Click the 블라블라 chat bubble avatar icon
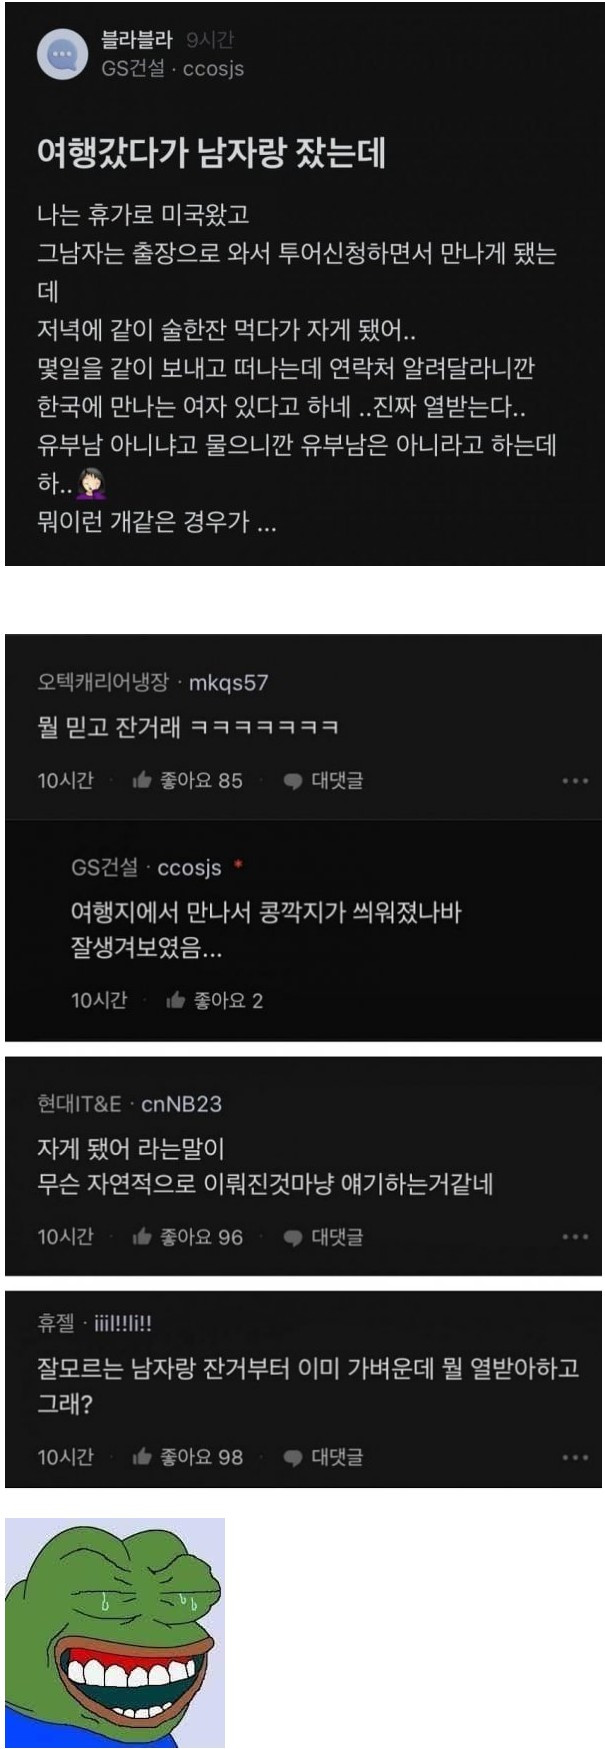The width and height of the screenshot is (605, 1749). tap(62, 54)
